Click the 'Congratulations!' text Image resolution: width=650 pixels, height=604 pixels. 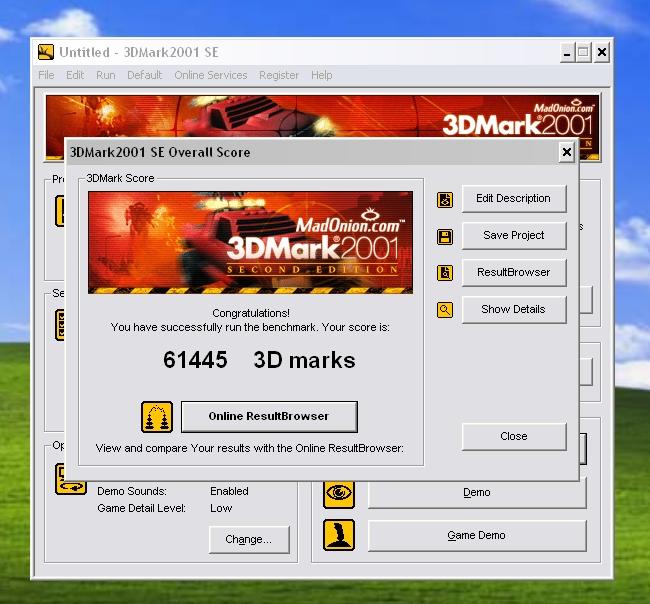tap(251, 313)
